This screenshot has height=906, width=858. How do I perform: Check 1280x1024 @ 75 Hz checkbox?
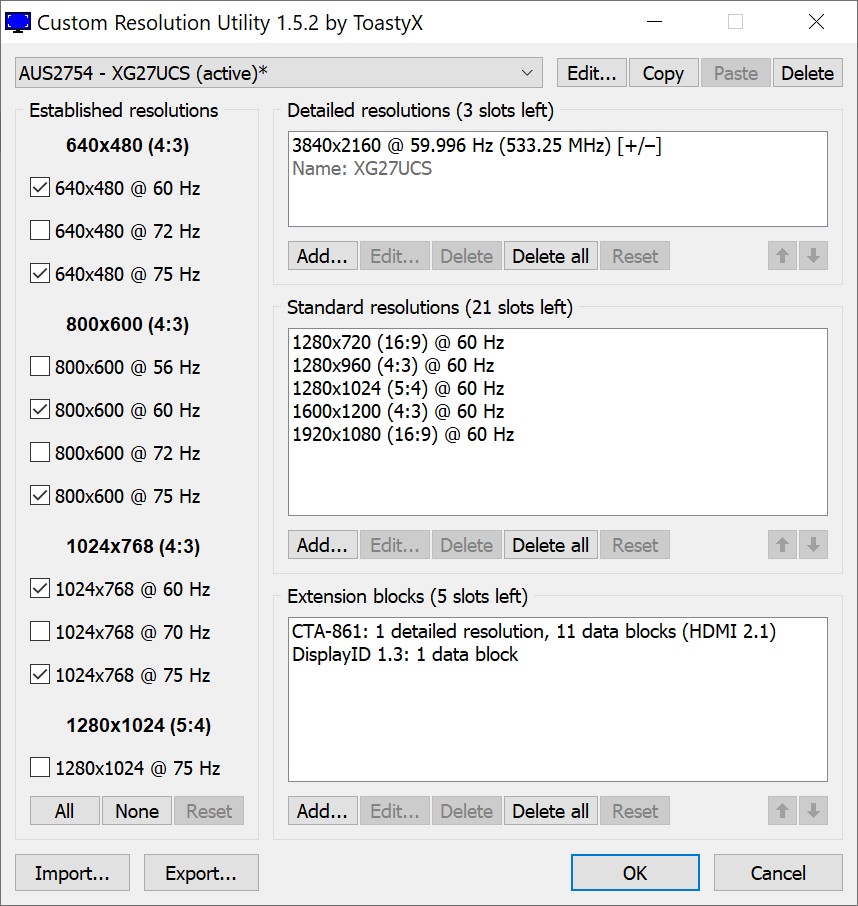coord(40,768)
